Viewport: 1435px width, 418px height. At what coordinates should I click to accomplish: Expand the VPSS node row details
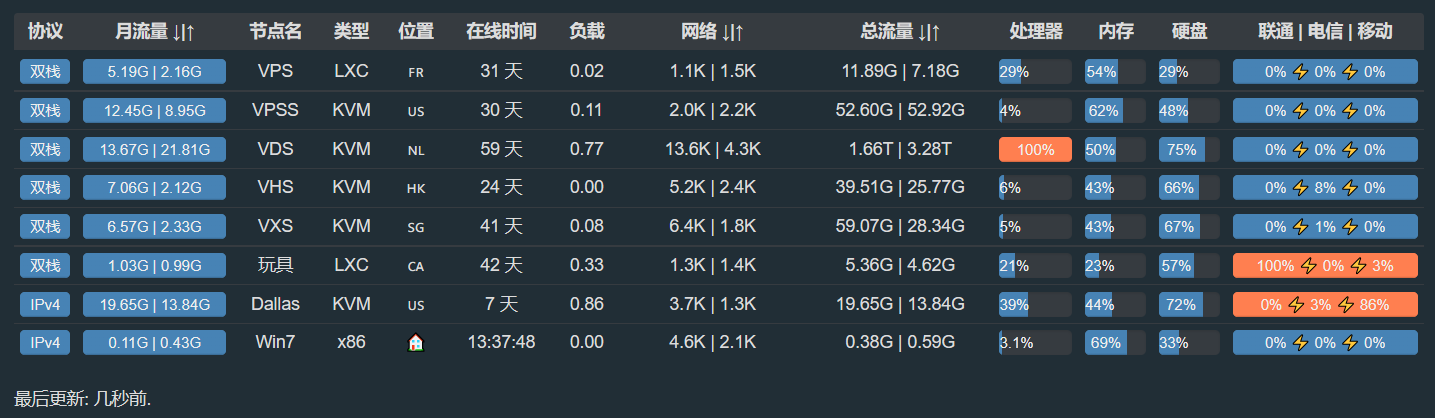click(x=275, y=110)
